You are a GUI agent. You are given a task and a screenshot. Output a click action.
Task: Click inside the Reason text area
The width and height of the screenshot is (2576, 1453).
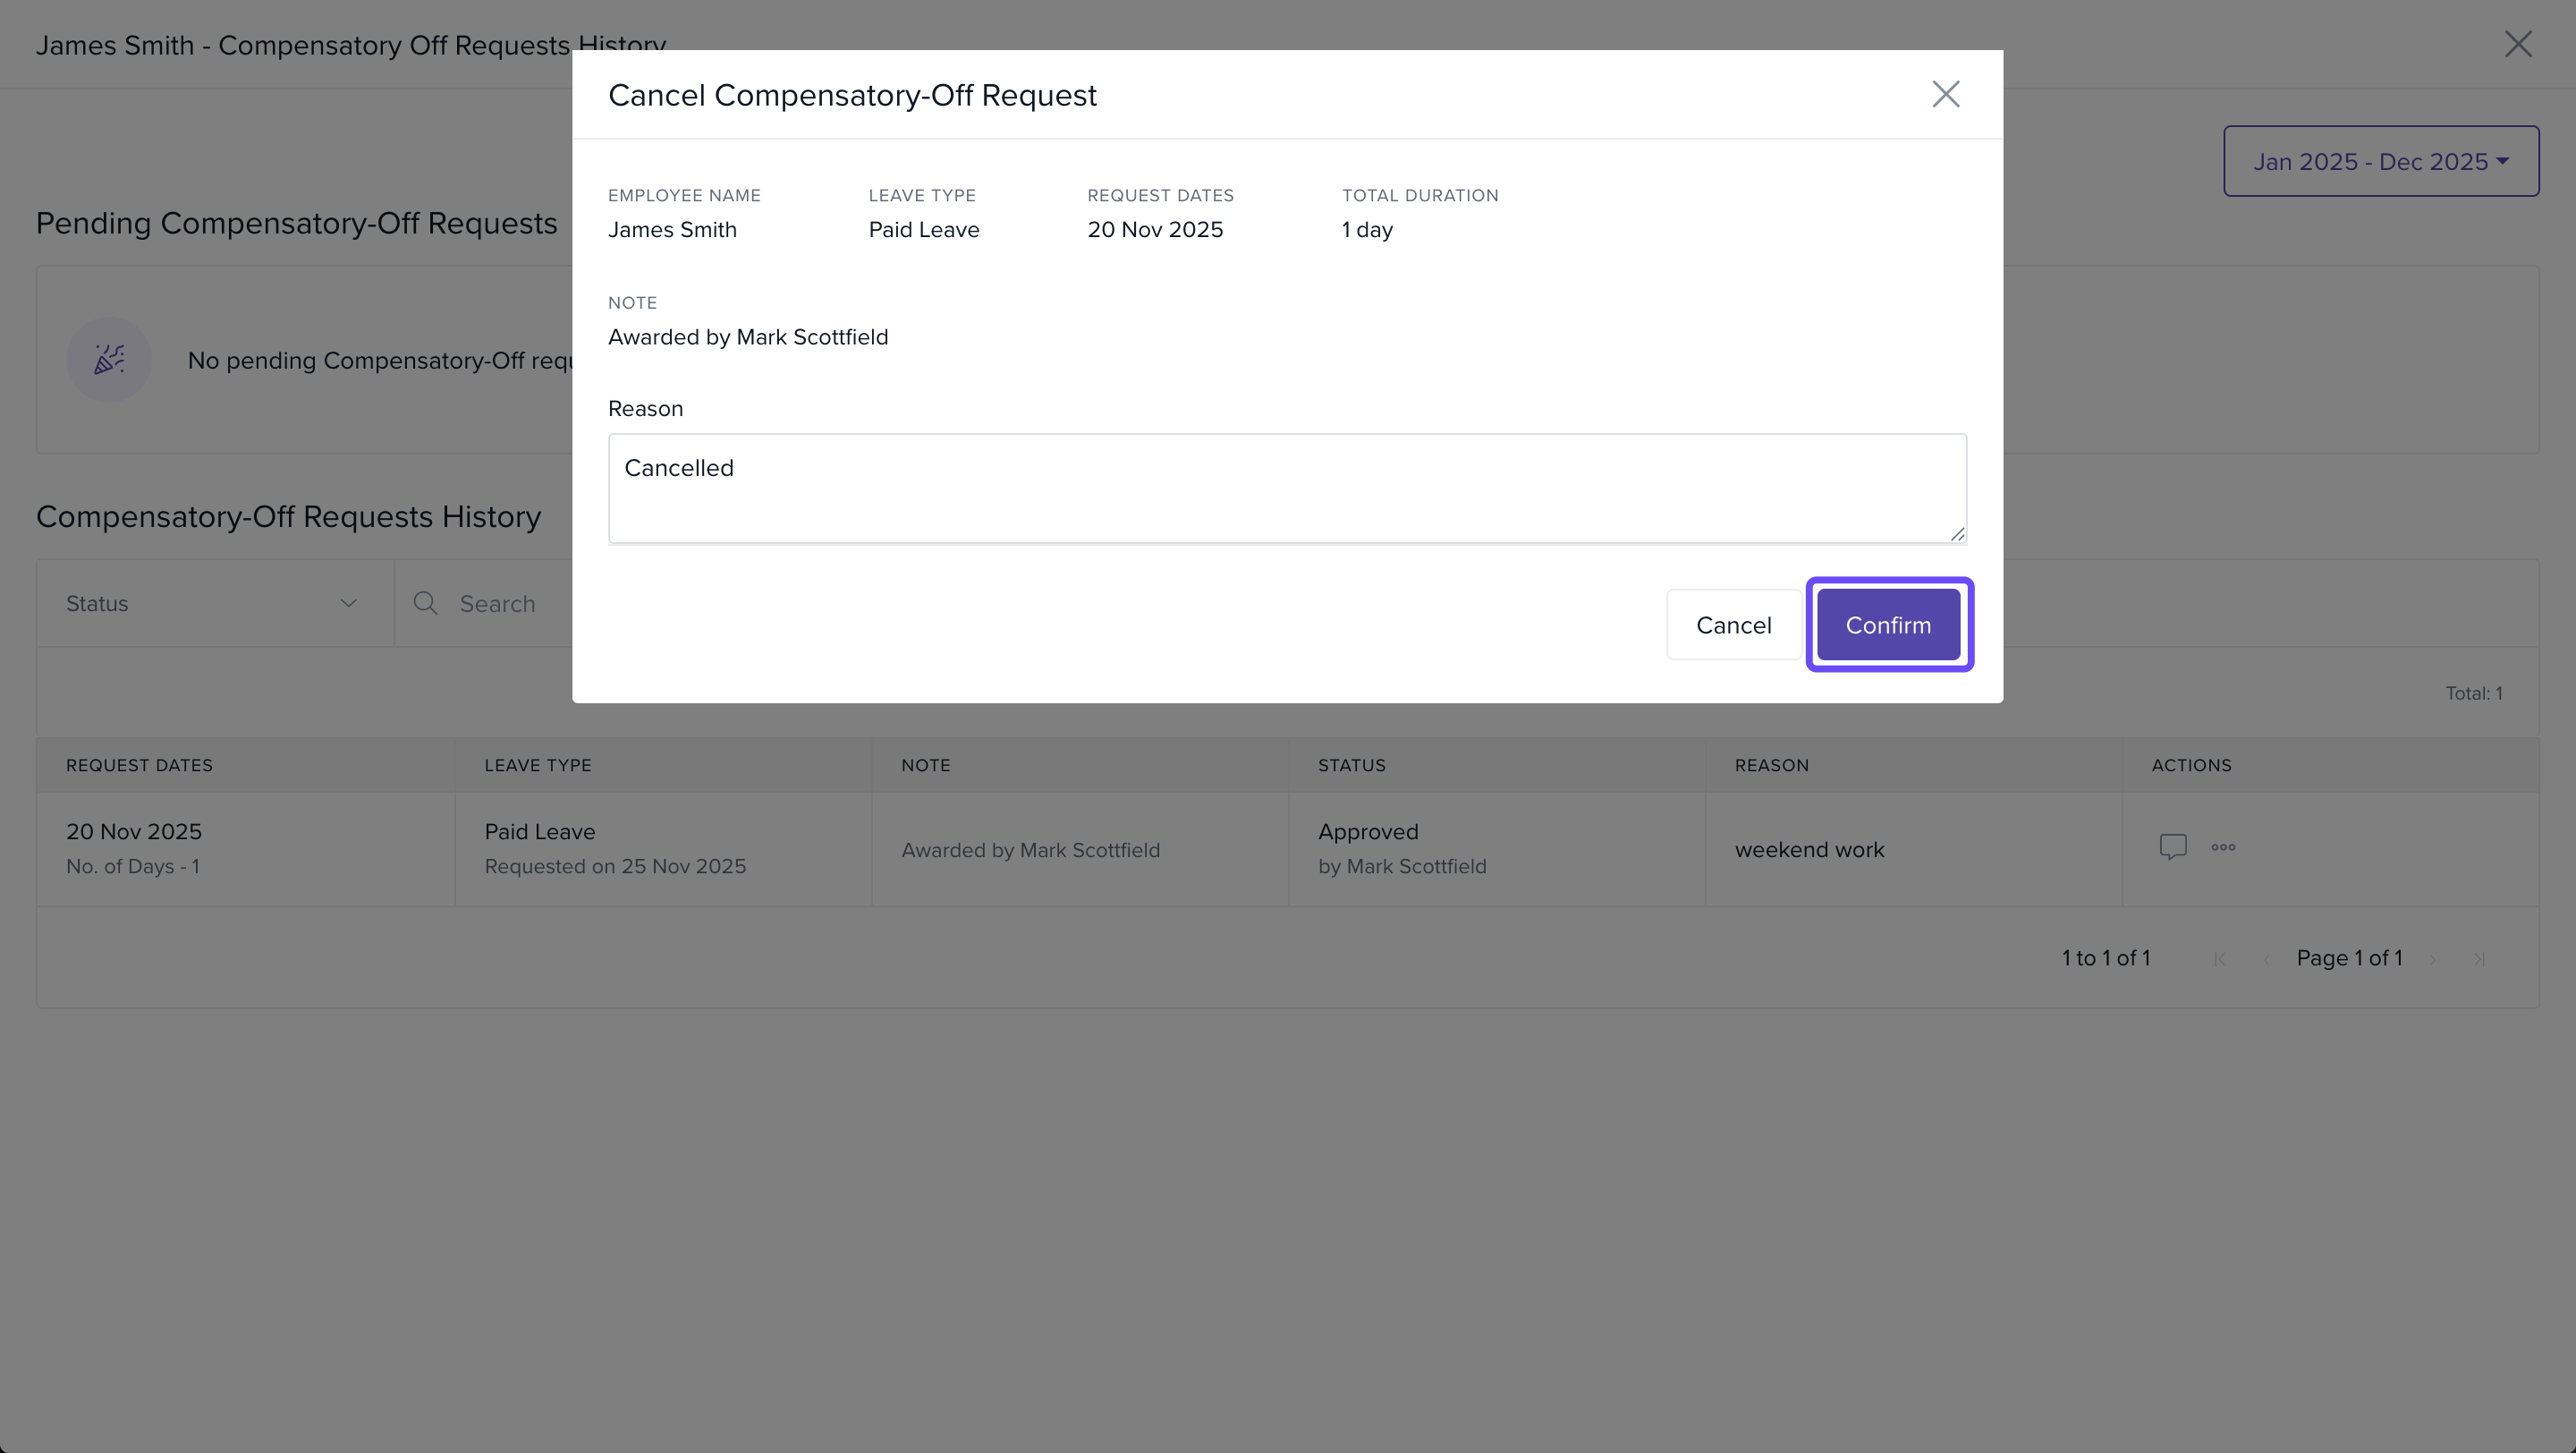(x=1286, y=488)
